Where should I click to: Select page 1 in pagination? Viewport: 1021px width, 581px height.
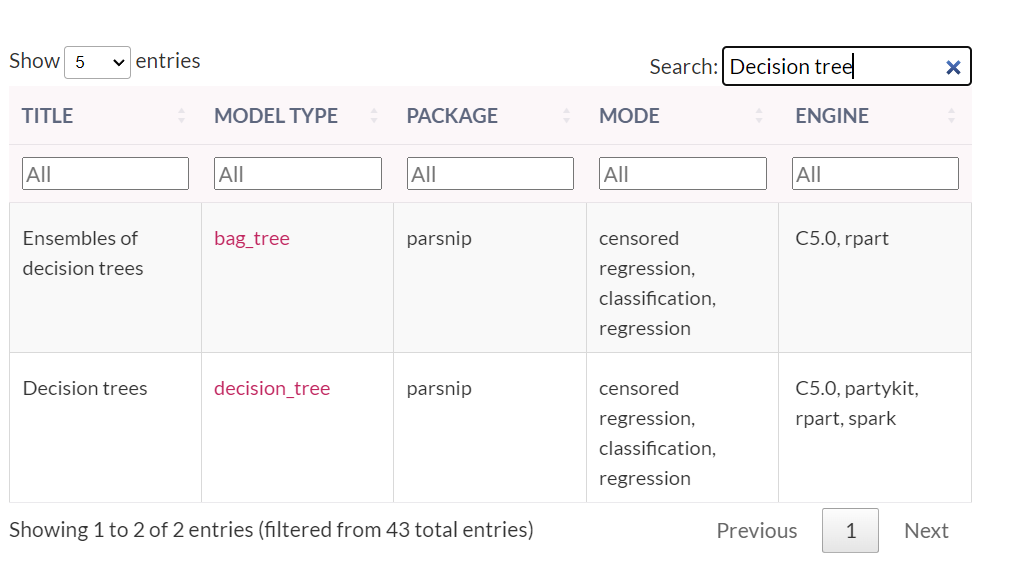(x=850, y=531)
